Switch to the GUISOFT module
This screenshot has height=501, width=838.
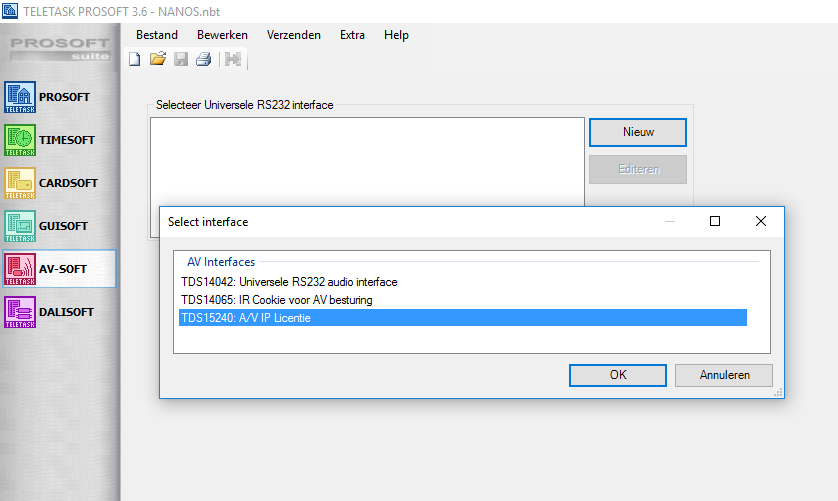click(58, 226)
